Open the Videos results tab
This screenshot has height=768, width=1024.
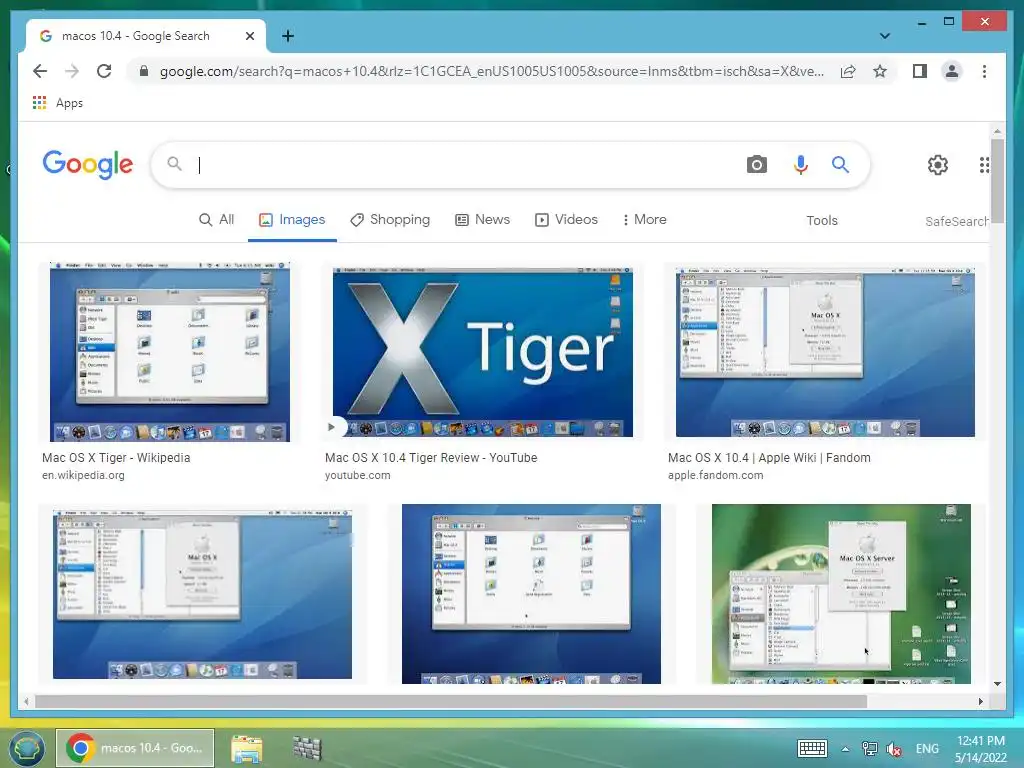[566, 219]
